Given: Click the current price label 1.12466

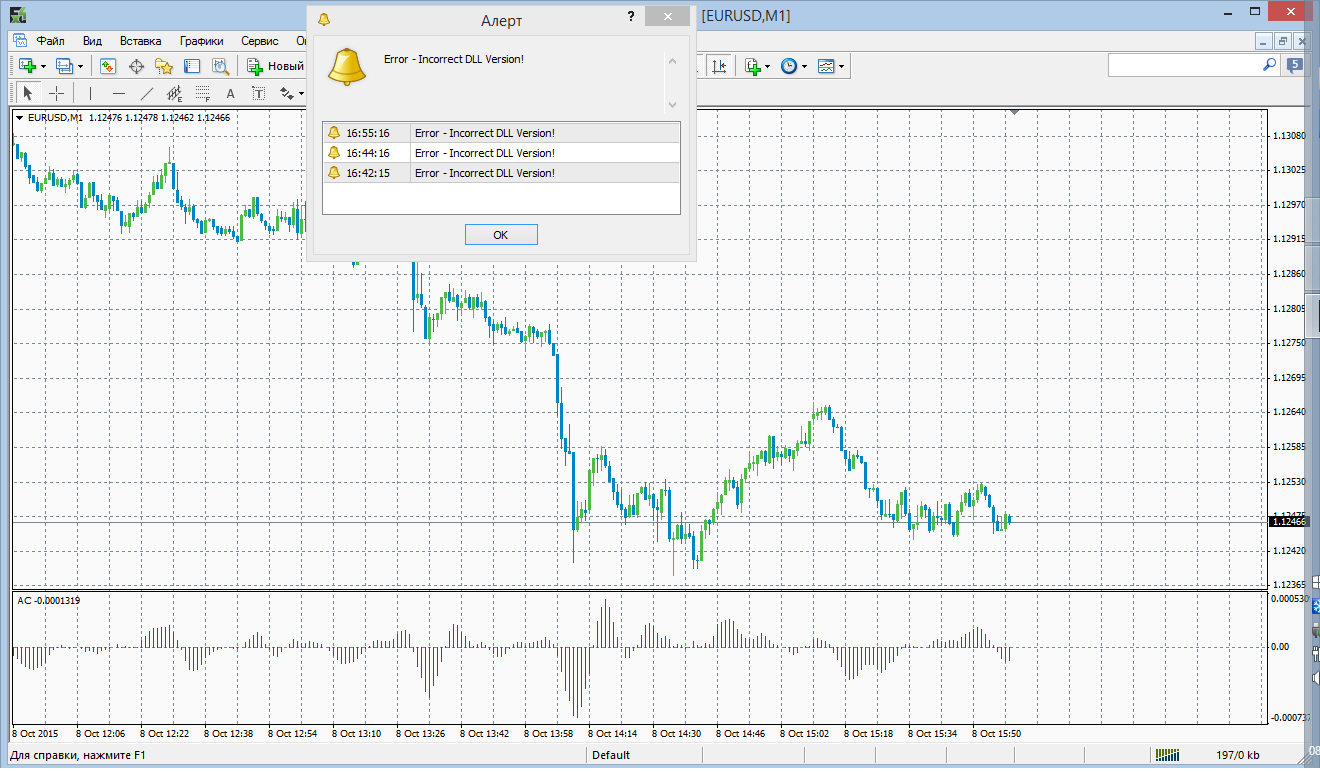Looking at the screenshot, I should point(1287,521).
